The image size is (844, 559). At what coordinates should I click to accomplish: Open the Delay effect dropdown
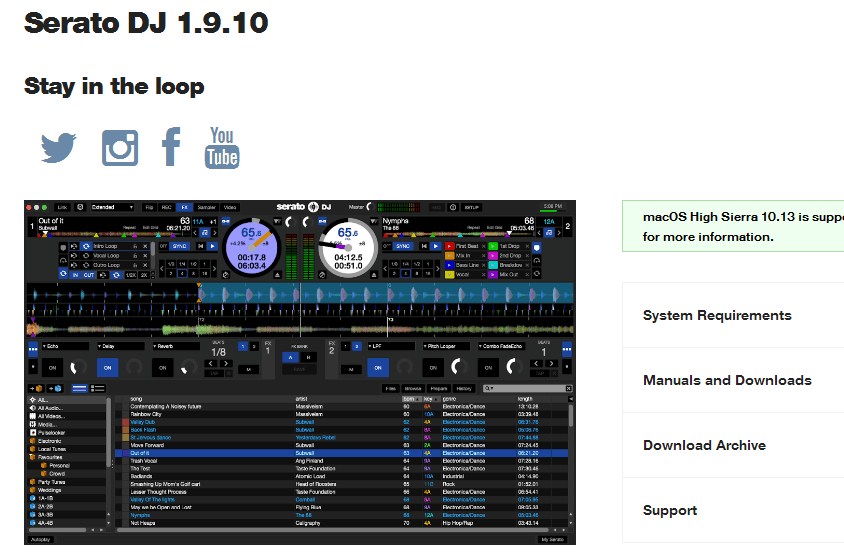point(121,346)
